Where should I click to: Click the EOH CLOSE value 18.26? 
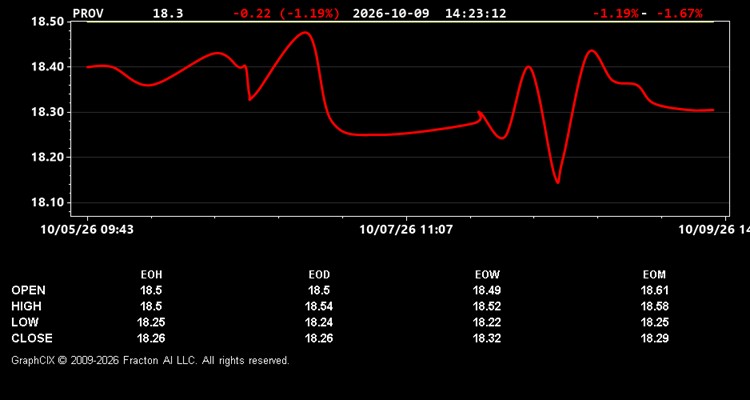point(151,338)
